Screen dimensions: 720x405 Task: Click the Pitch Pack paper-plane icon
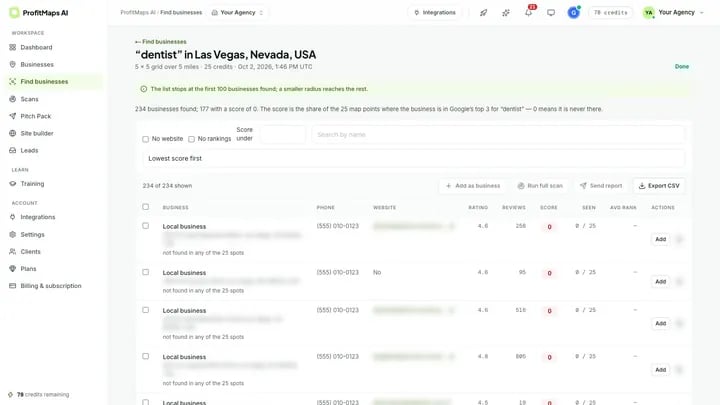[x=12, y=116]
